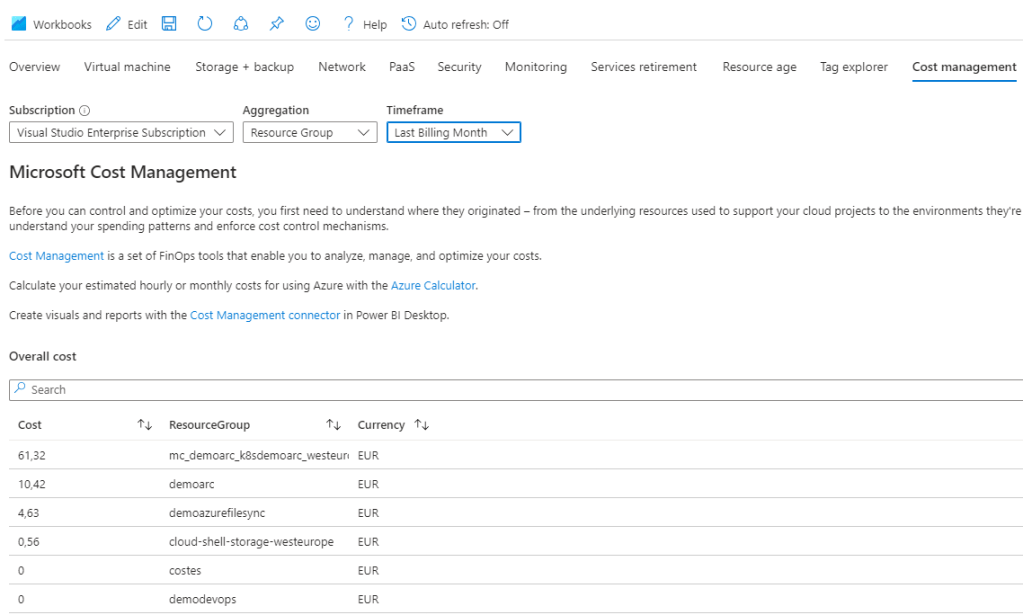Viewport: 1023px width, 615px height.
Task: Open the Tag explorer tab
Action: (853, 67)
